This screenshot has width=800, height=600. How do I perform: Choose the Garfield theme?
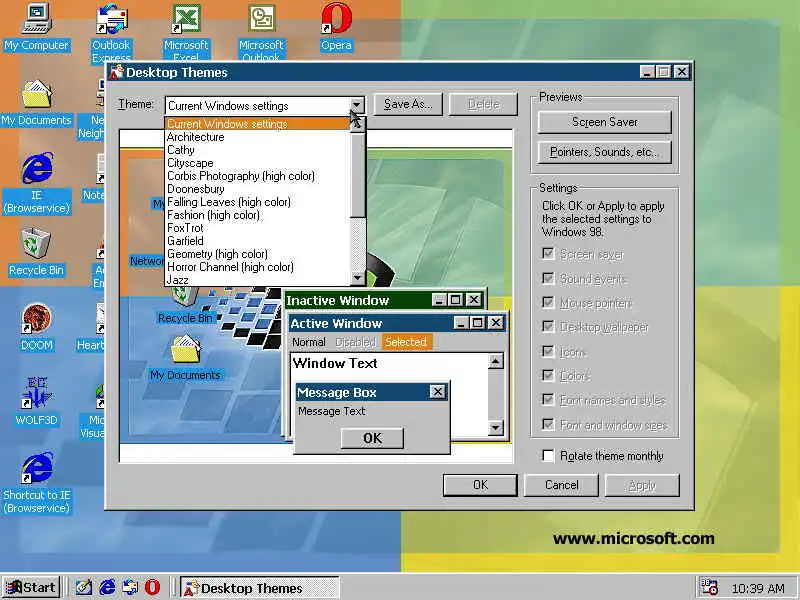point(258,241)
